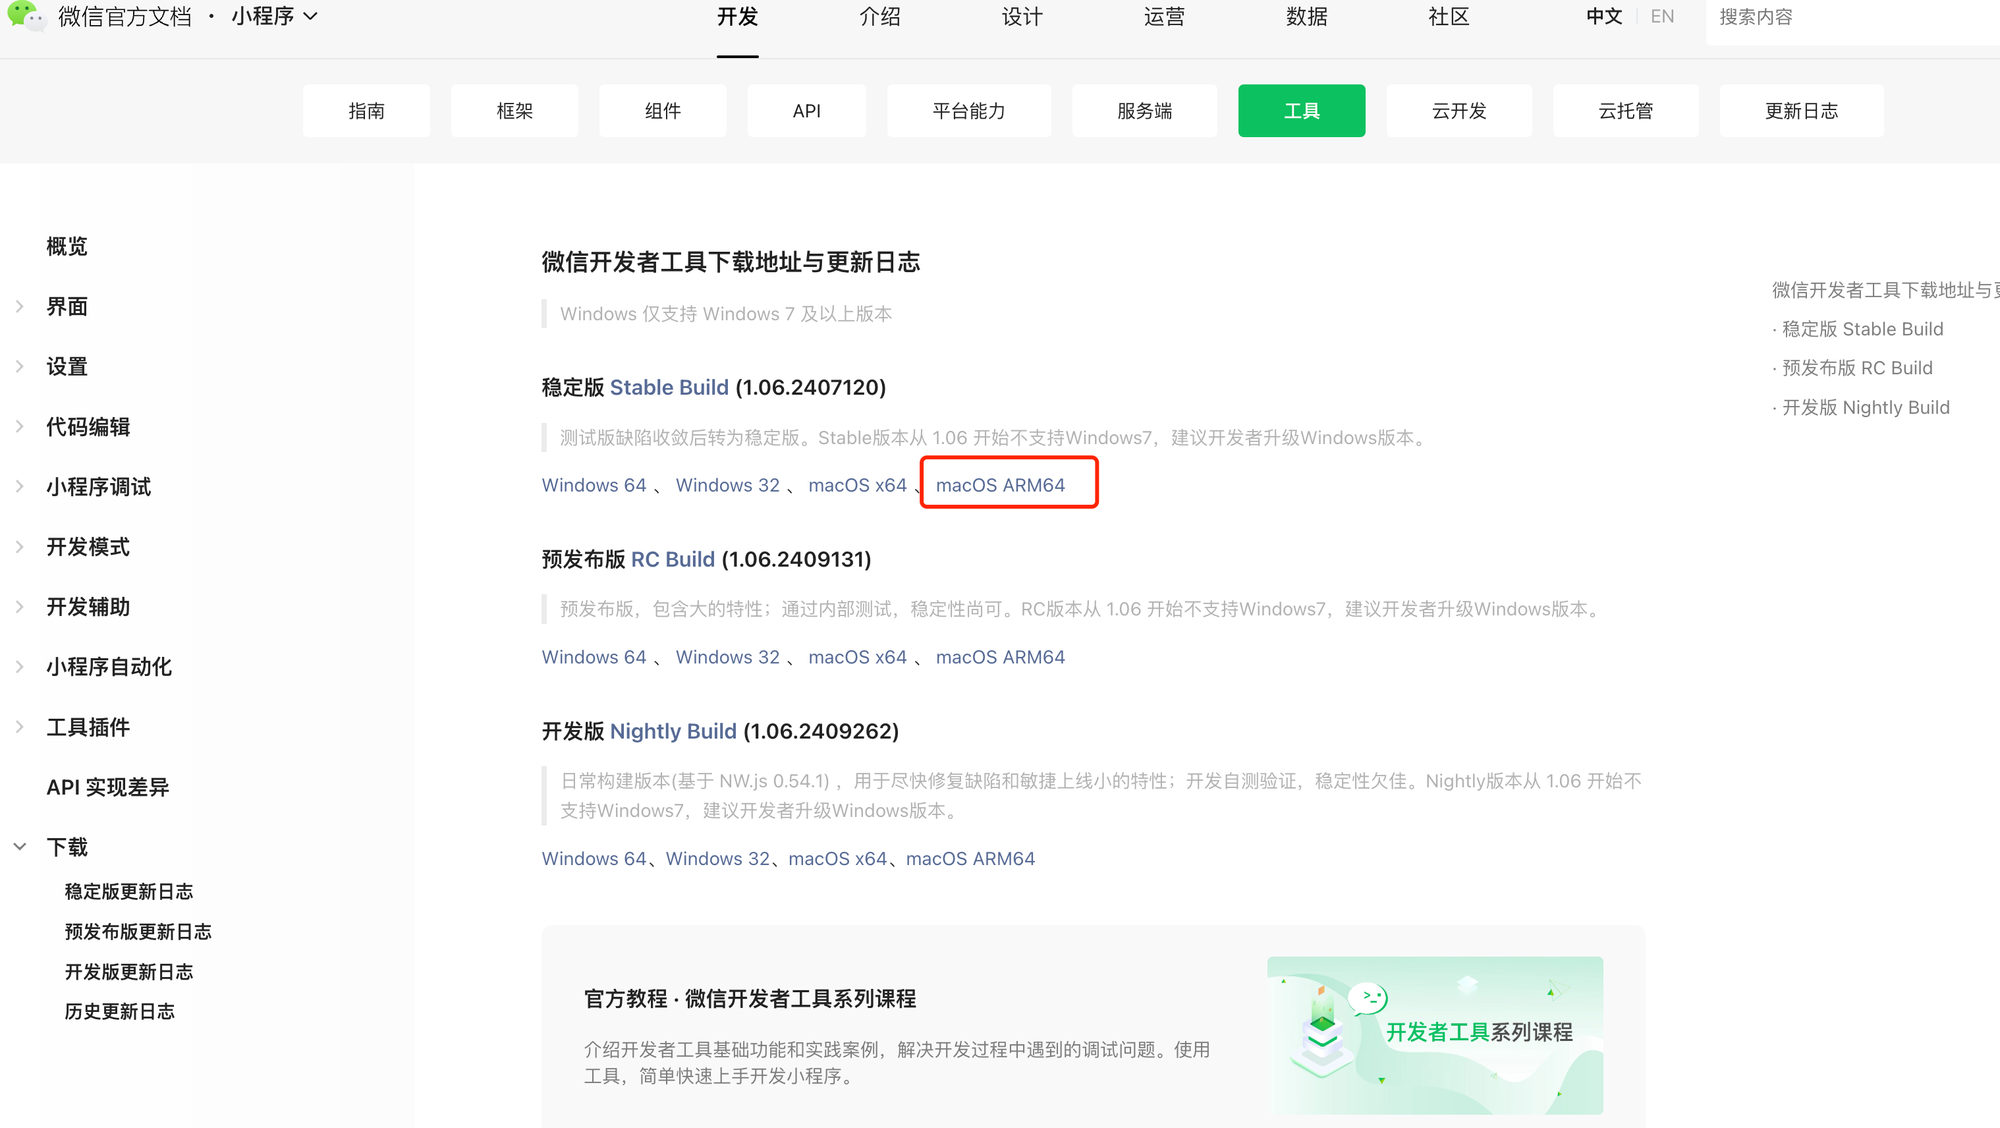The image size is (2000, 1128).
Task: Open the 设计 top navigation tab
Action: click(x=1022, y=17)
